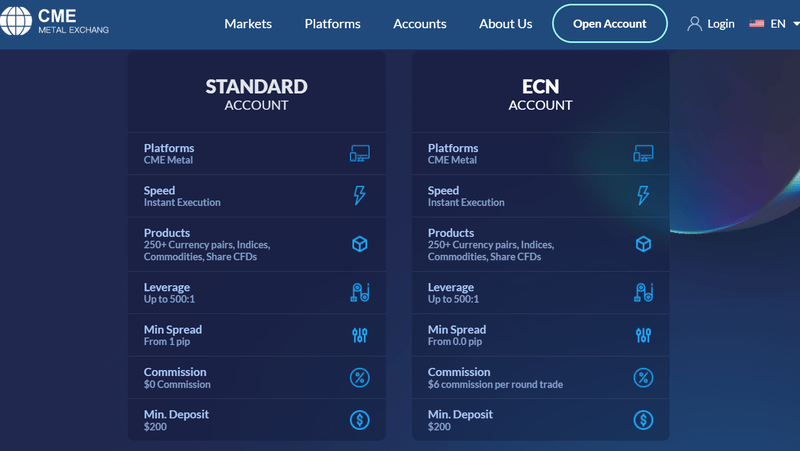Click the ECN account Platforms devices icon
Image resolution: width=800 pixels, height=451 pixels.
[643, 153]
